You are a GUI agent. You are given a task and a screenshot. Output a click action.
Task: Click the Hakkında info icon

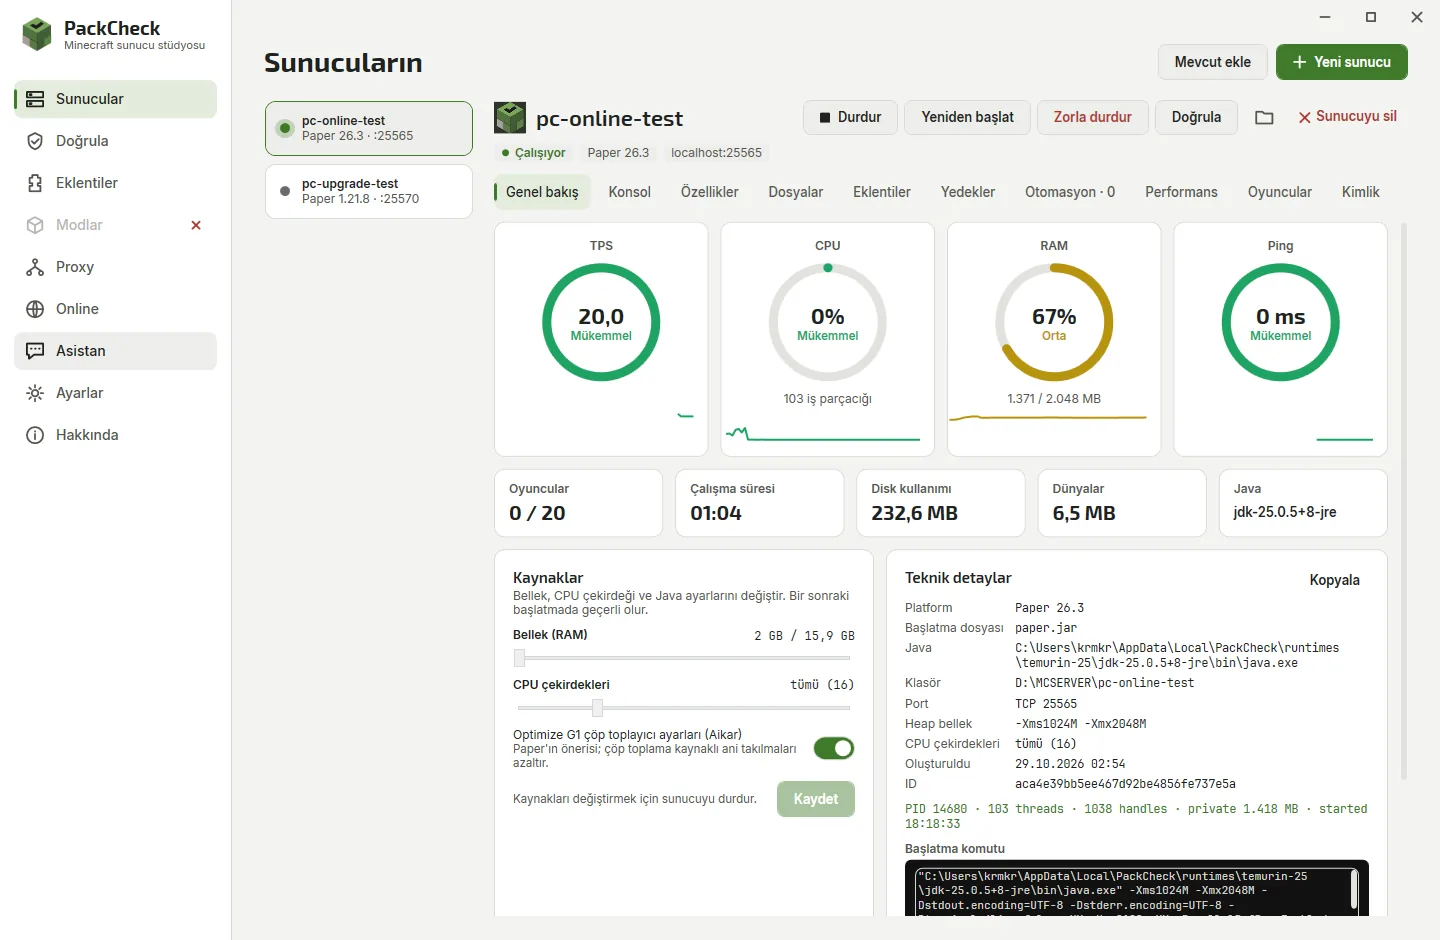(x=35, y=435)
